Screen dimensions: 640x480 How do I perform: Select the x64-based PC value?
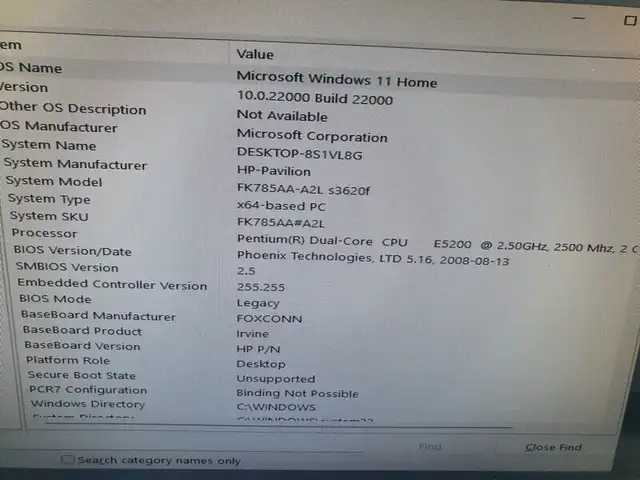point(281,206)
